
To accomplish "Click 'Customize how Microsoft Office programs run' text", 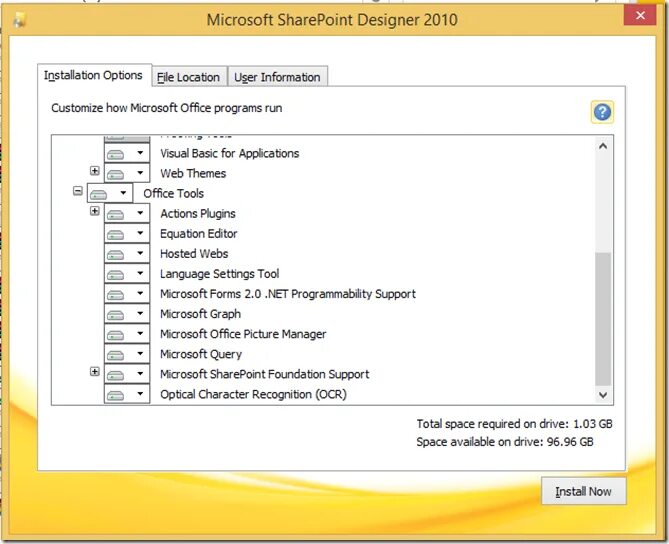I will click(x=167, y=108).
